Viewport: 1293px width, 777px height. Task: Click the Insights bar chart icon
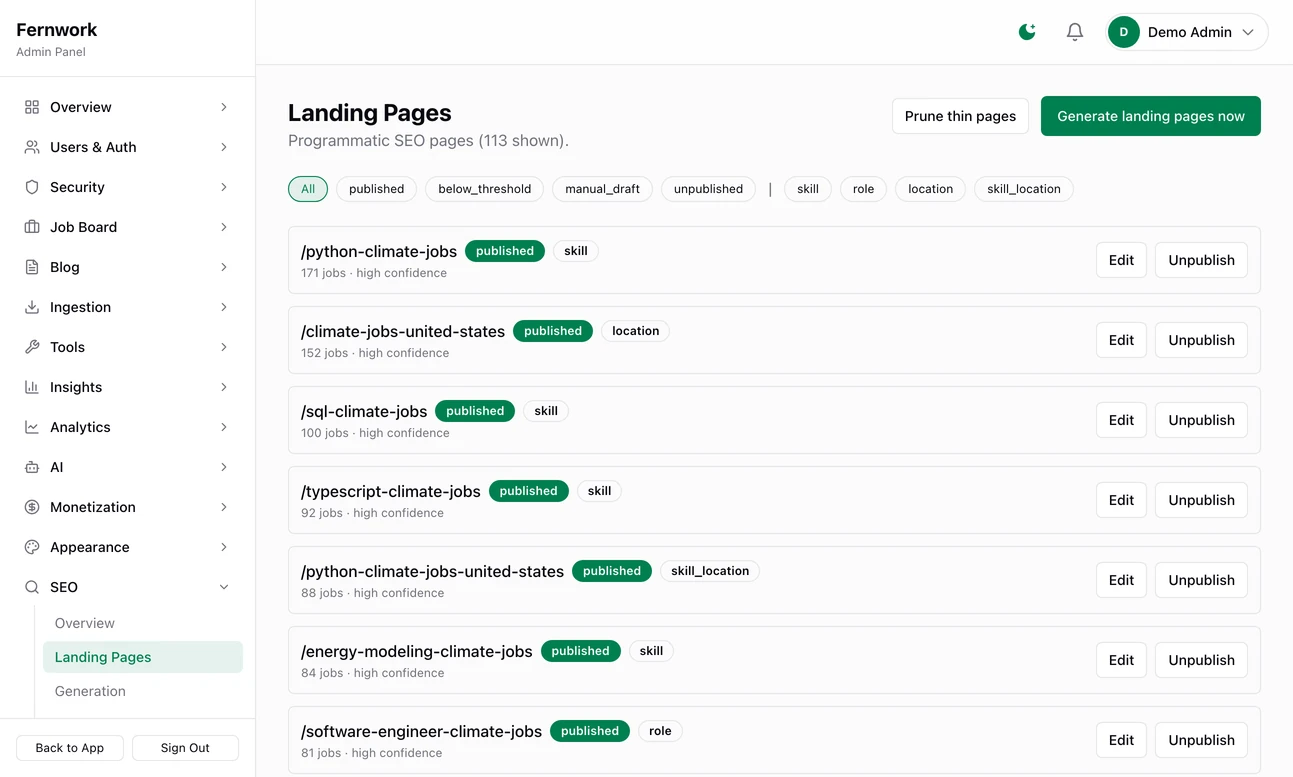(32, 387)
